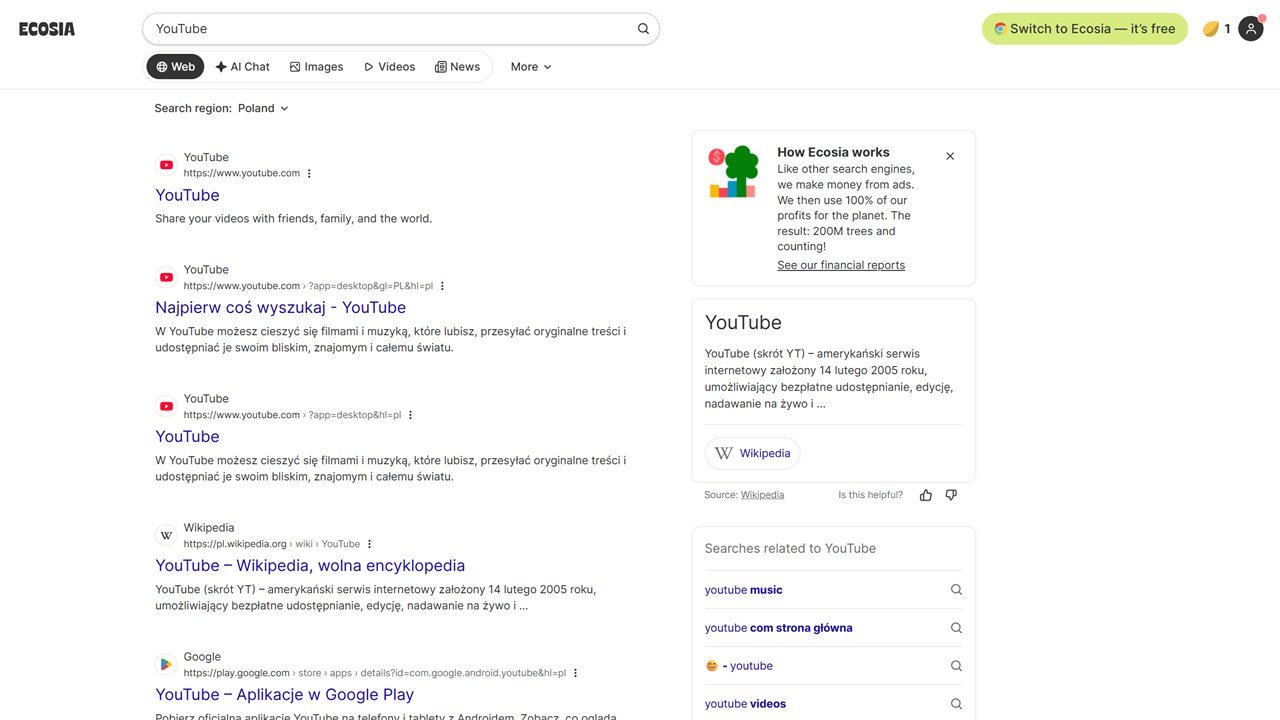
Task: Click Wikipedia favicon in search results
Action: pyautogui.click(x=166, y=535)
